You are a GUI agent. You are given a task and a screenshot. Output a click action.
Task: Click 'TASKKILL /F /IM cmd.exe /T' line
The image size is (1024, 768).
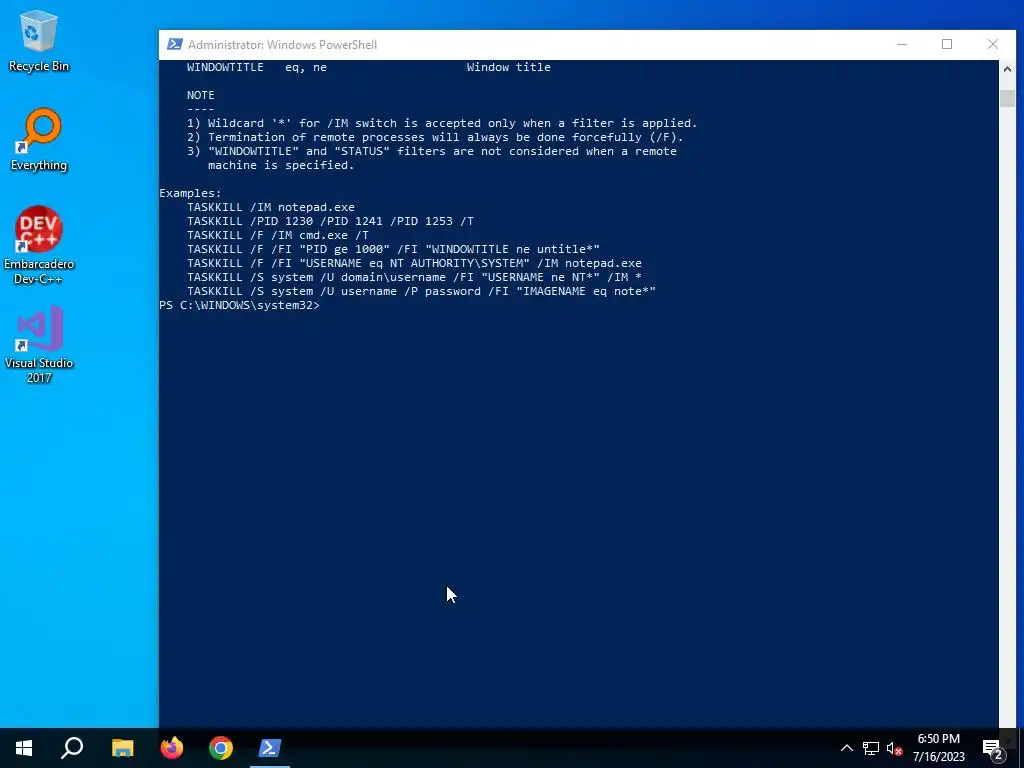tap(278, 235)
